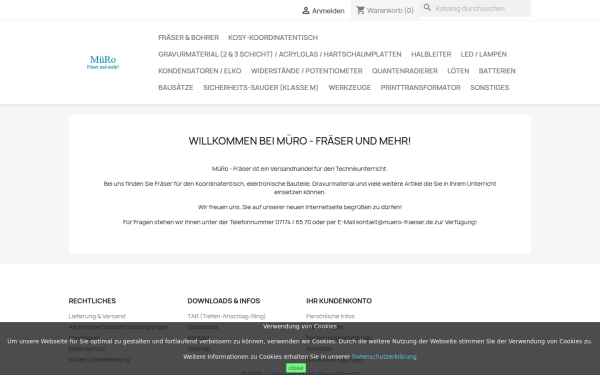Click the Ihr Kundenkonto footer heading
Image resolution: width=600 pixels, height=375 pixels.
coord(339,301)
